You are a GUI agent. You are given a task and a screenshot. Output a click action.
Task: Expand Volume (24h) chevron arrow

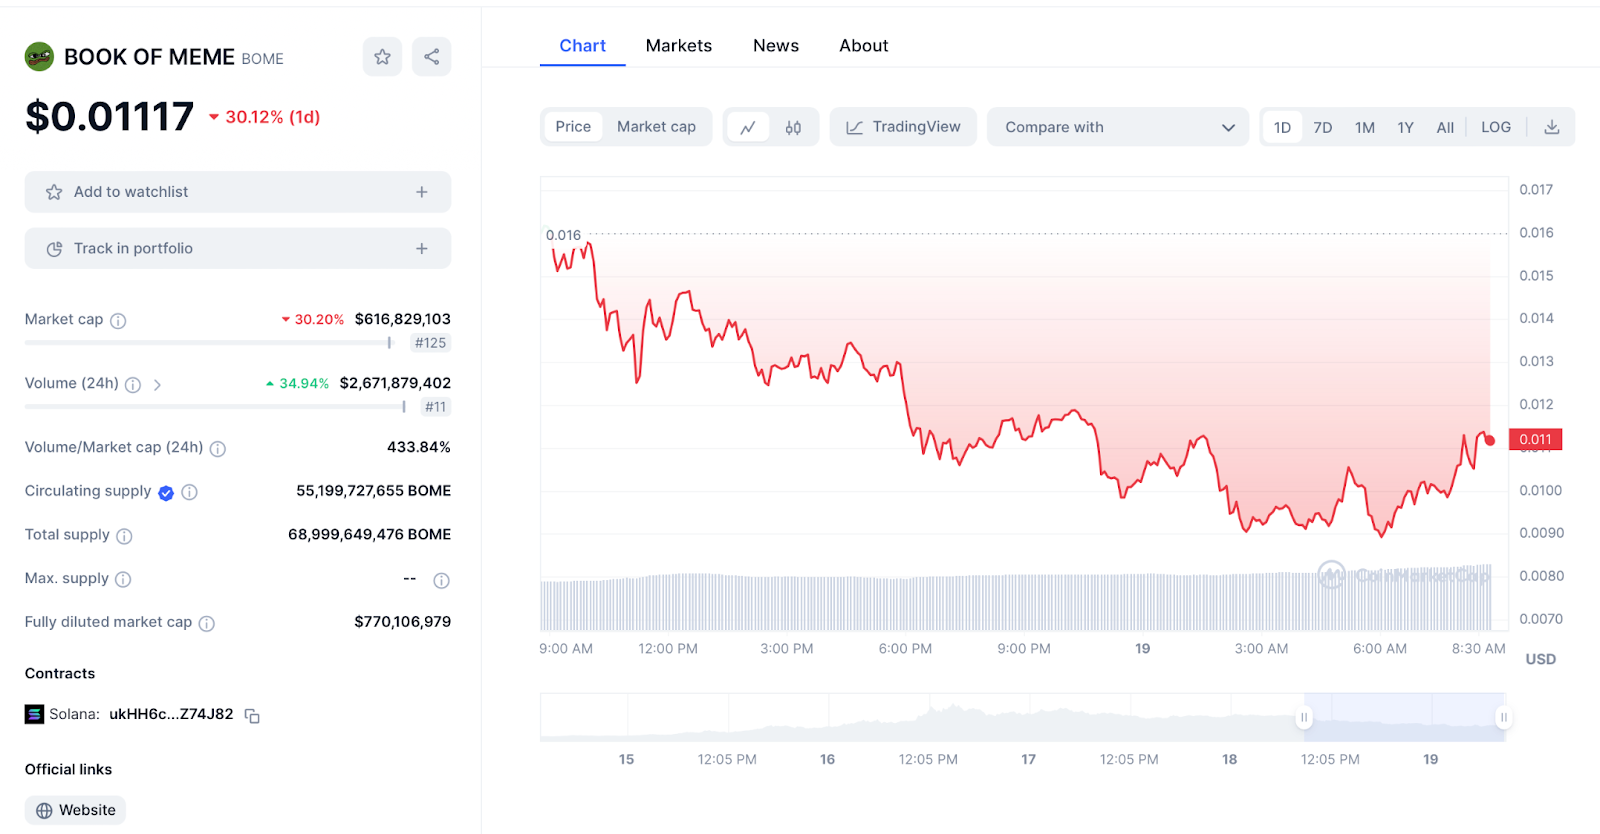click(x=157, y=385)
